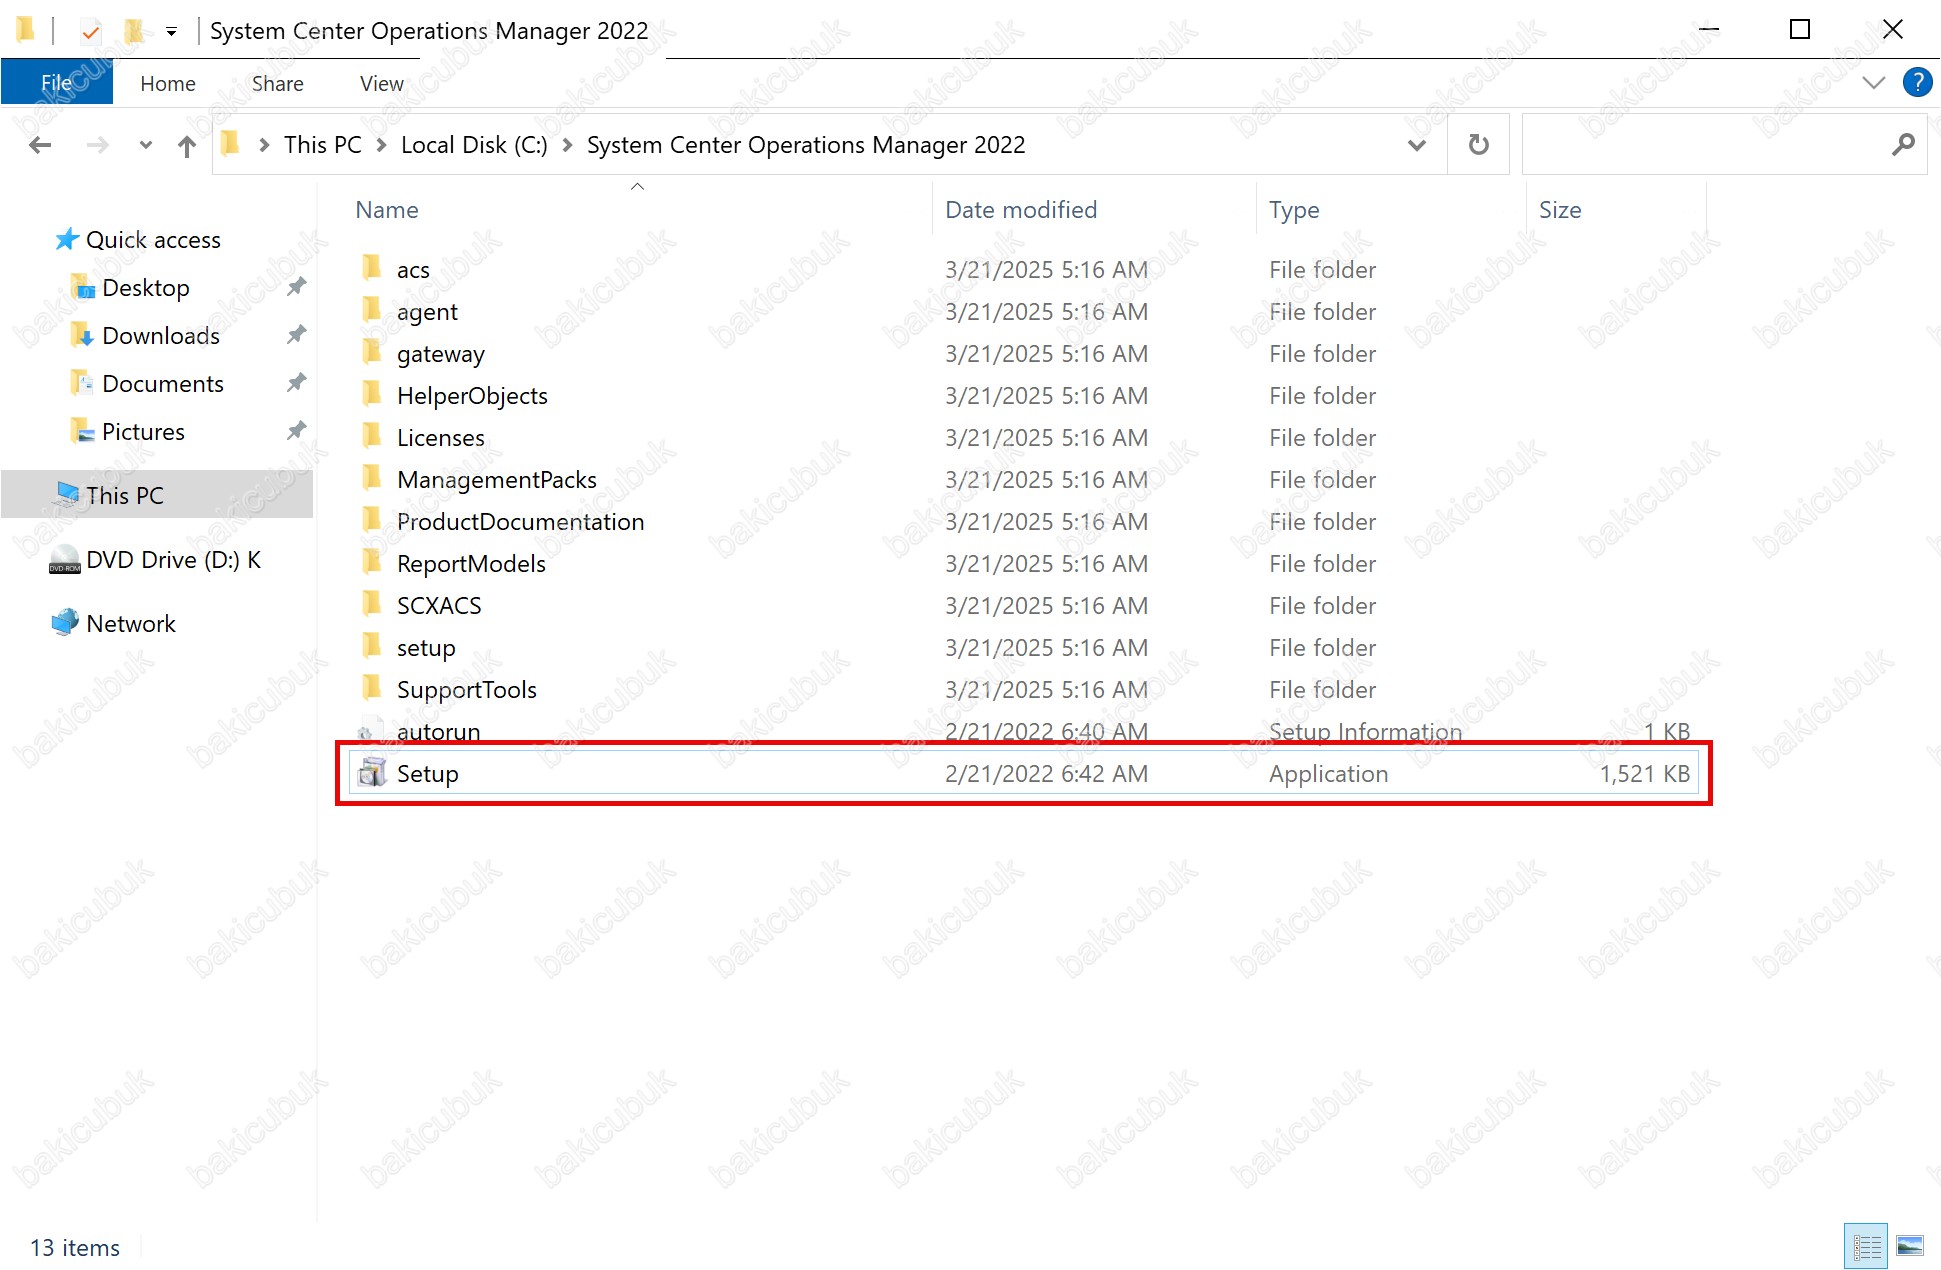Viewport: 1941px width, 1270px height.
Task: Unpin Pictures using its pin icon
Action: [296, 431]
